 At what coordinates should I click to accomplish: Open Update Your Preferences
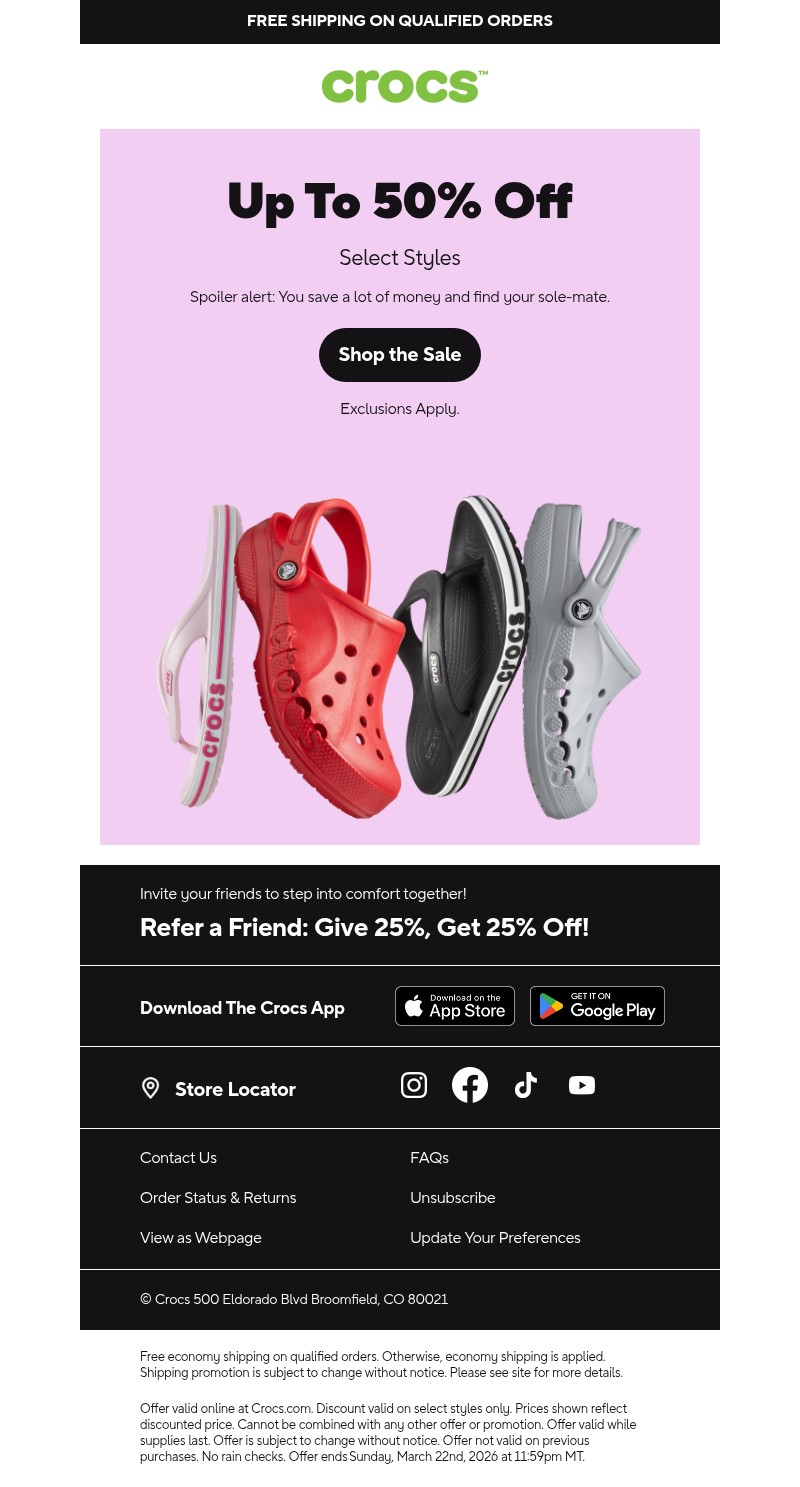tap(495, 1237)
